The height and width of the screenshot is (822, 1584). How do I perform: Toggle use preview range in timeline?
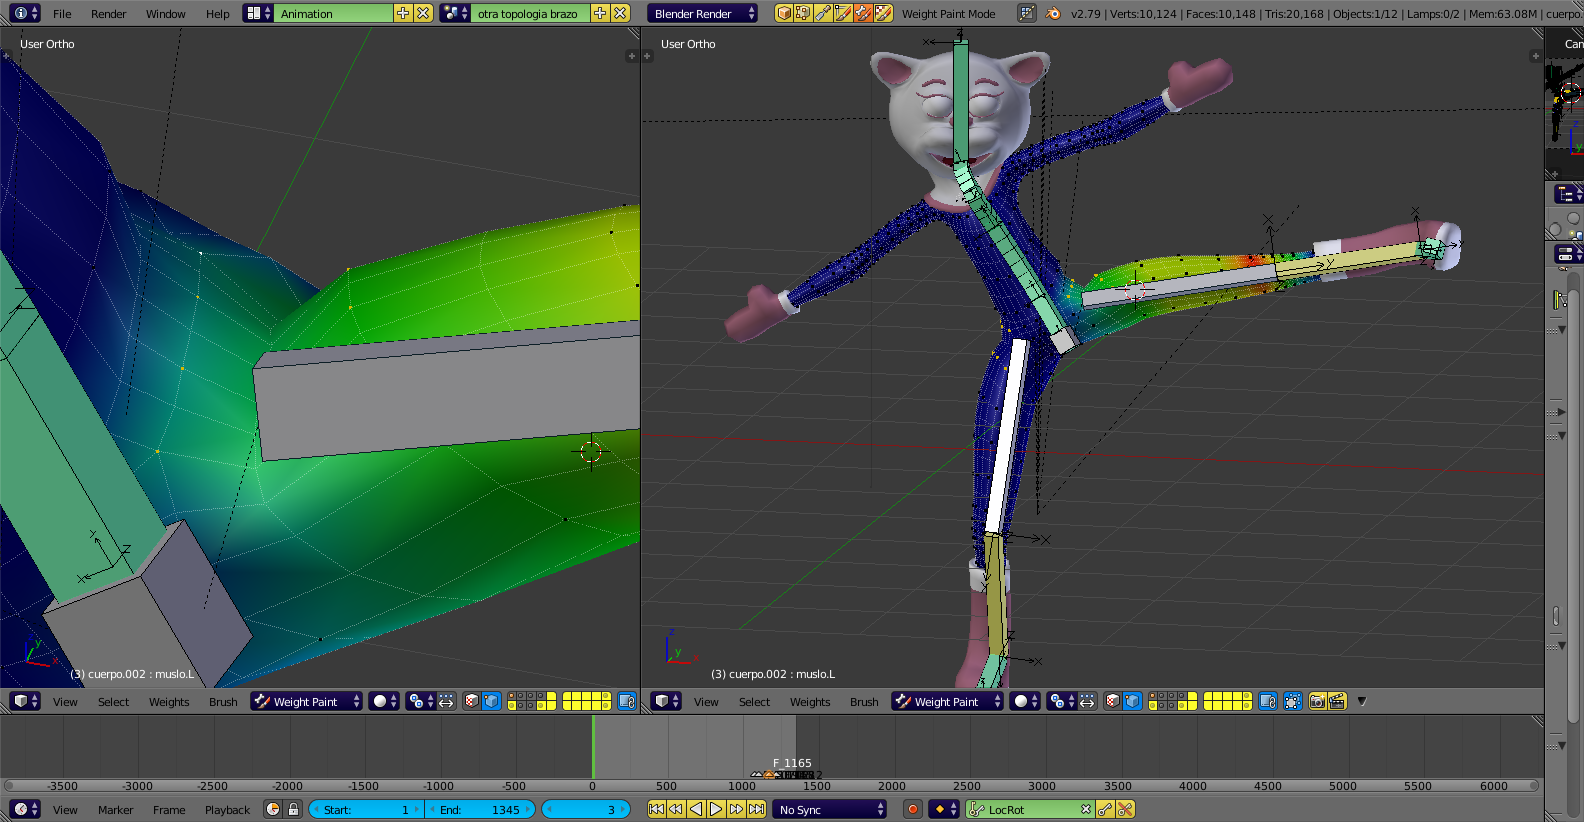click(273, 809)
